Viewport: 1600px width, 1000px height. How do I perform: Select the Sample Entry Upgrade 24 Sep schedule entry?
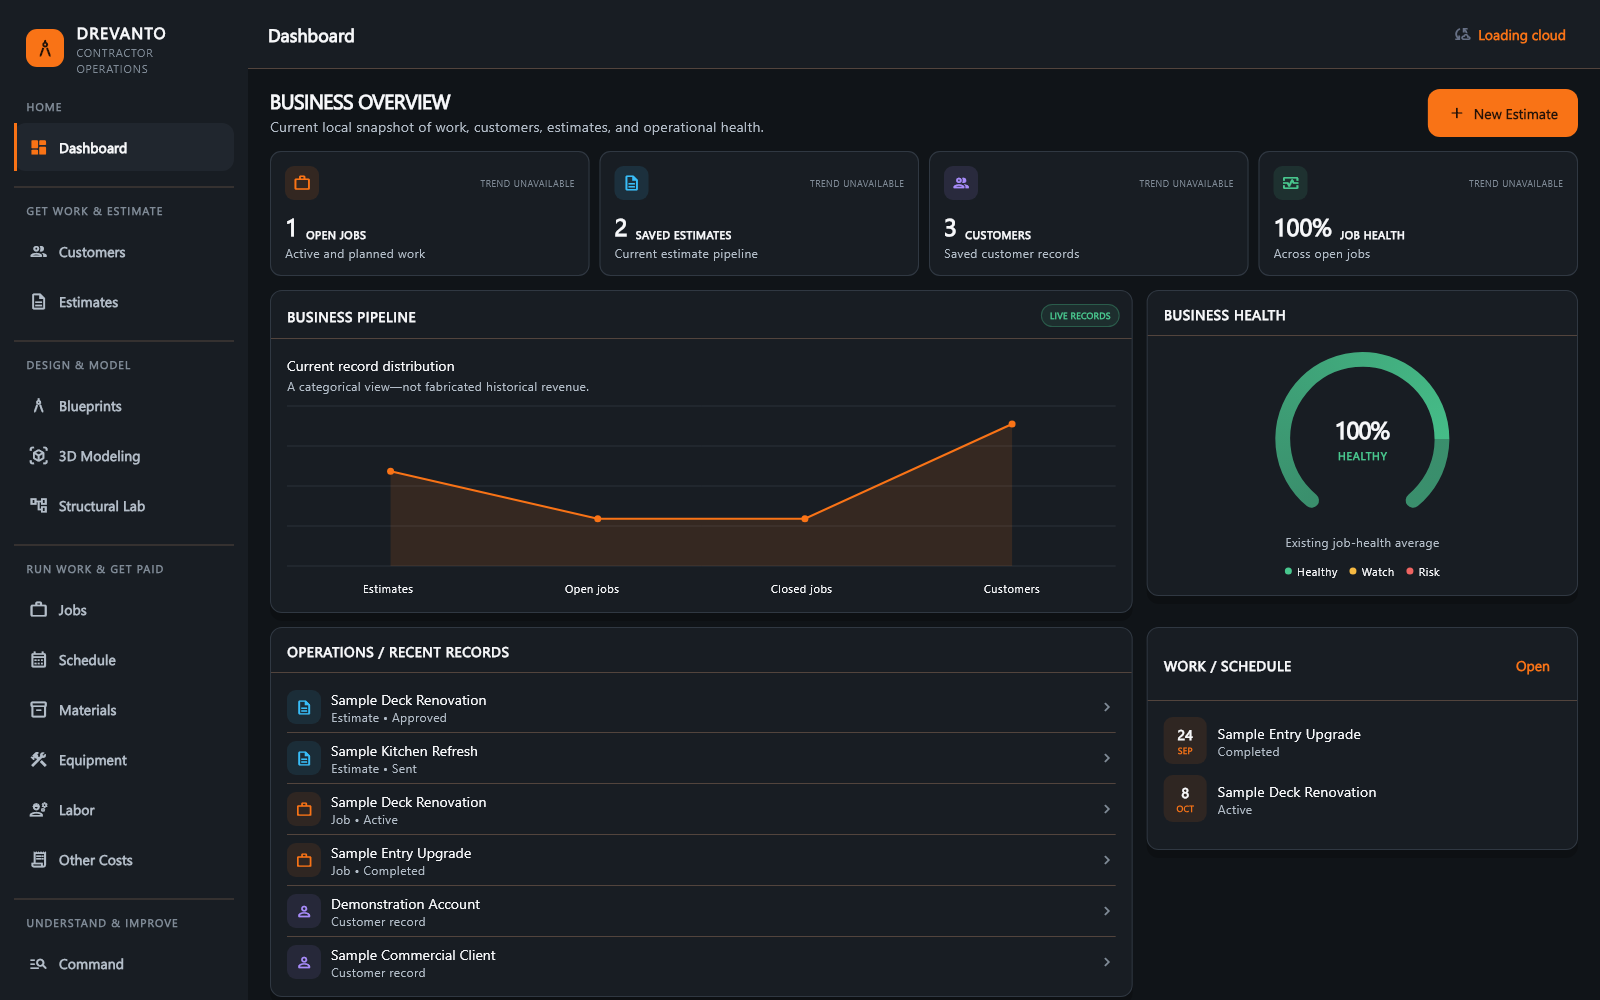pos(1362,742)
